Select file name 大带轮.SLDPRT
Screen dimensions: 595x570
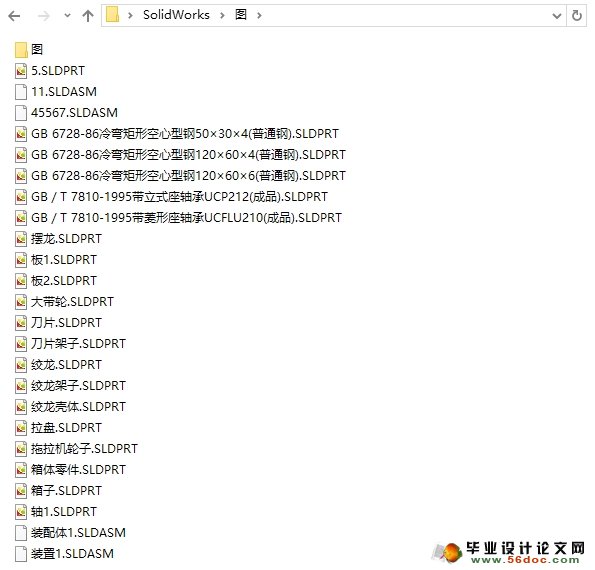72,302
